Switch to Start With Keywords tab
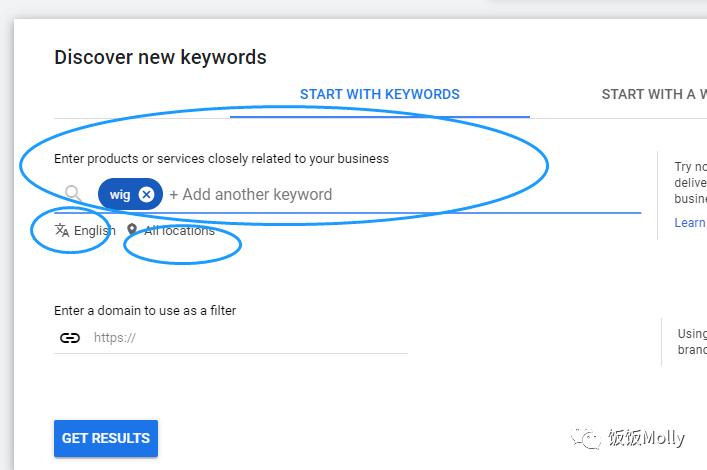707x470 pixels. coord(380,95)
